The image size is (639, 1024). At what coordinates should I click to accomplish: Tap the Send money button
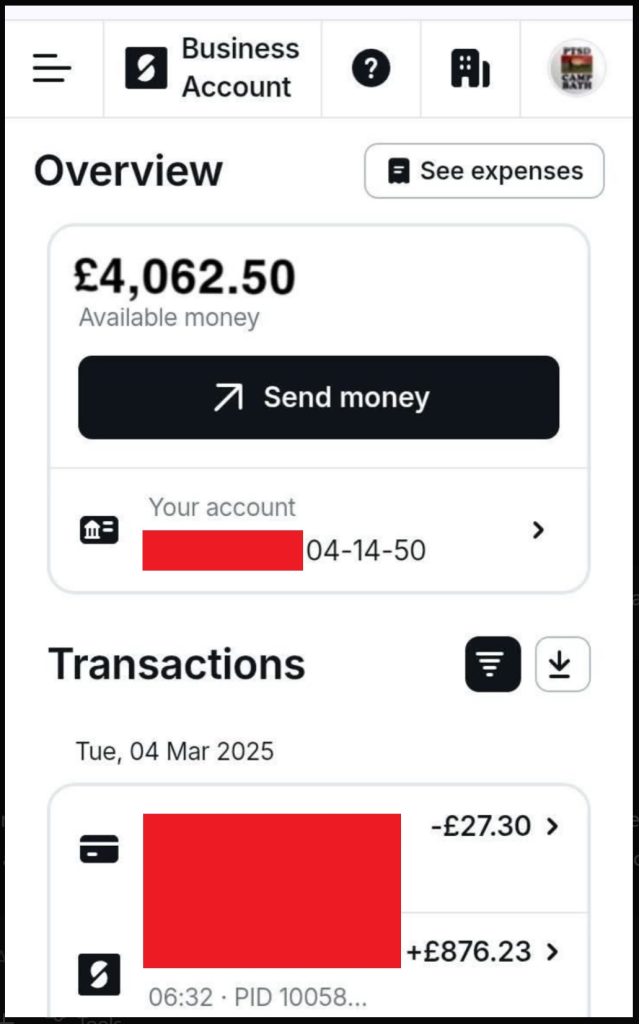318,398
